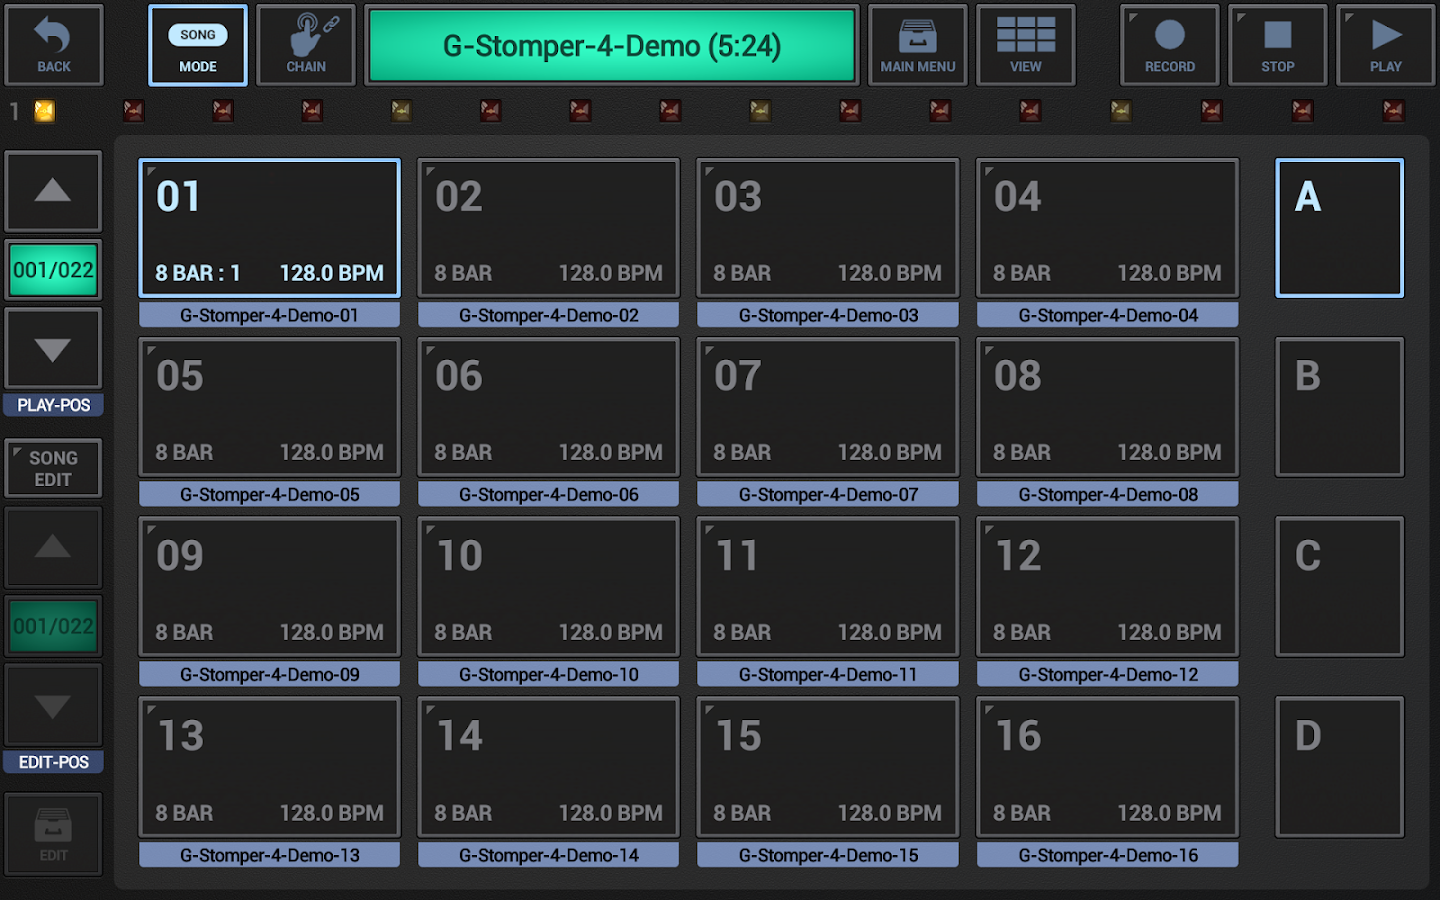Click the bottom-left Edit archive icon
Viewport: 1440px width, 900px height.
click(53, 833)
